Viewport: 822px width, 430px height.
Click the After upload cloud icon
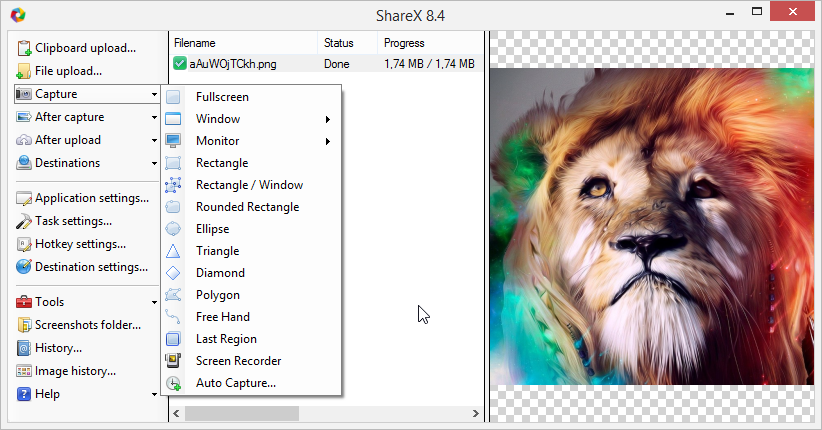[24, 140]
